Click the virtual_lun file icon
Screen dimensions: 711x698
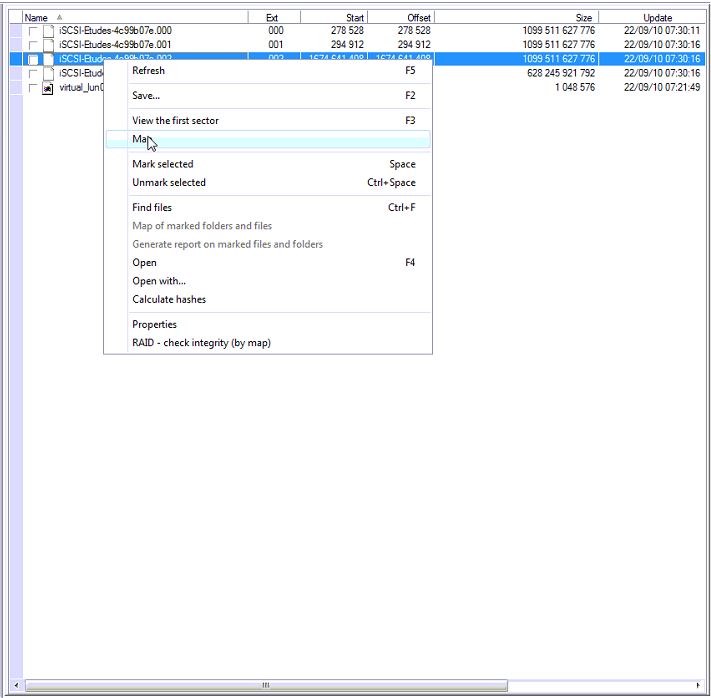click(48, 88)
